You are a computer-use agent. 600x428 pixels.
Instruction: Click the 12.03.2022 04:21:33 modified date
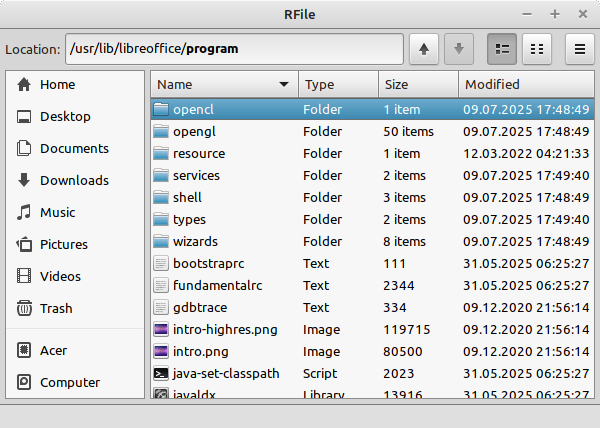pyautogui.click(x=526, y=154)
